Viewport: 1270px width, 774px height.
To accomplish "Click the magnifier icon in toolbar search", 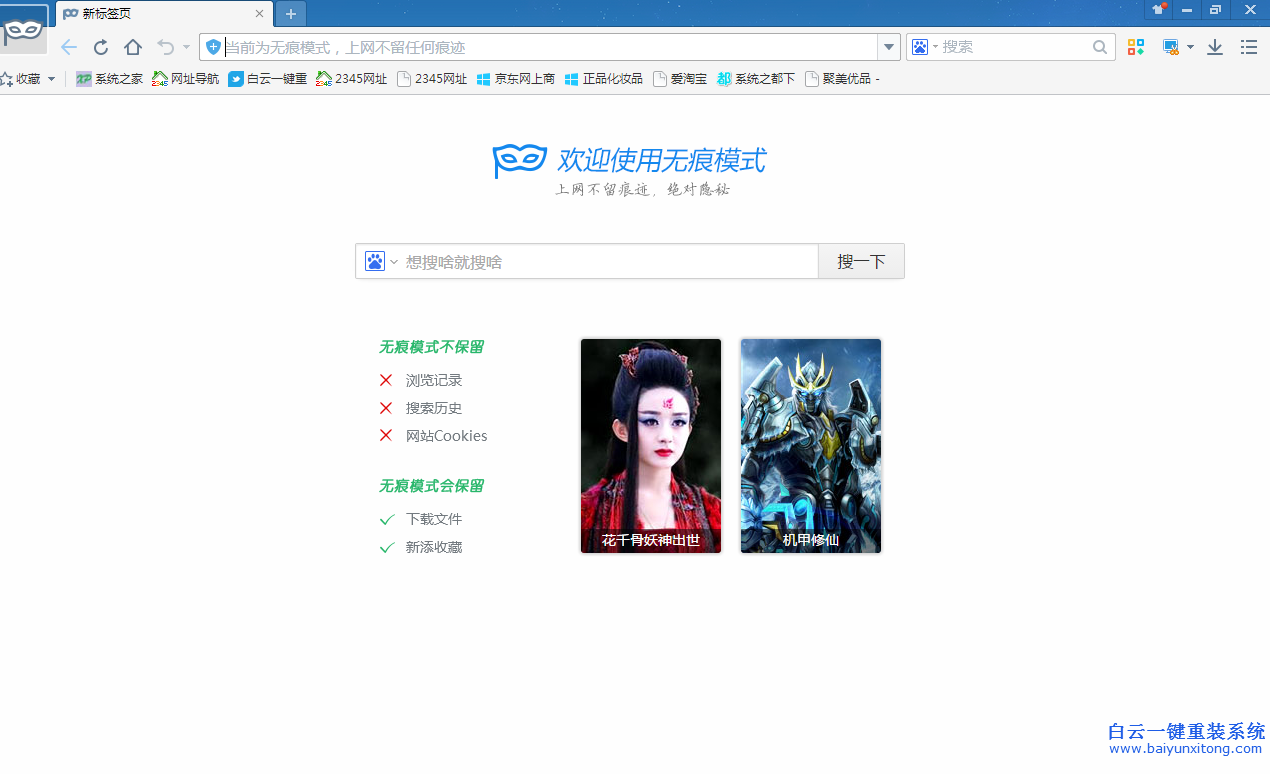I will (1100, 47).
